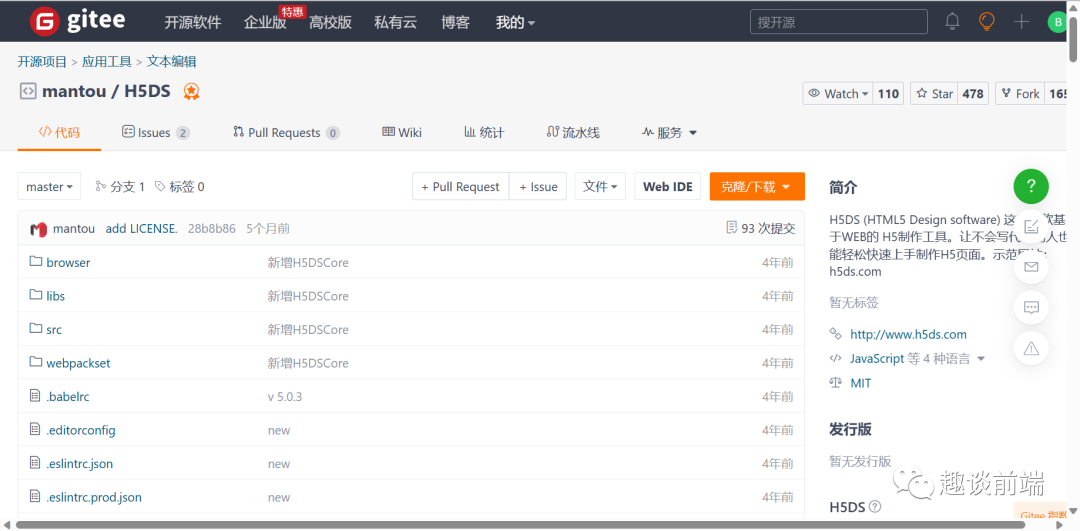This screenshot has height=531, width=1080.
Task: Switch to the 代码 tab
Action: 59,132
